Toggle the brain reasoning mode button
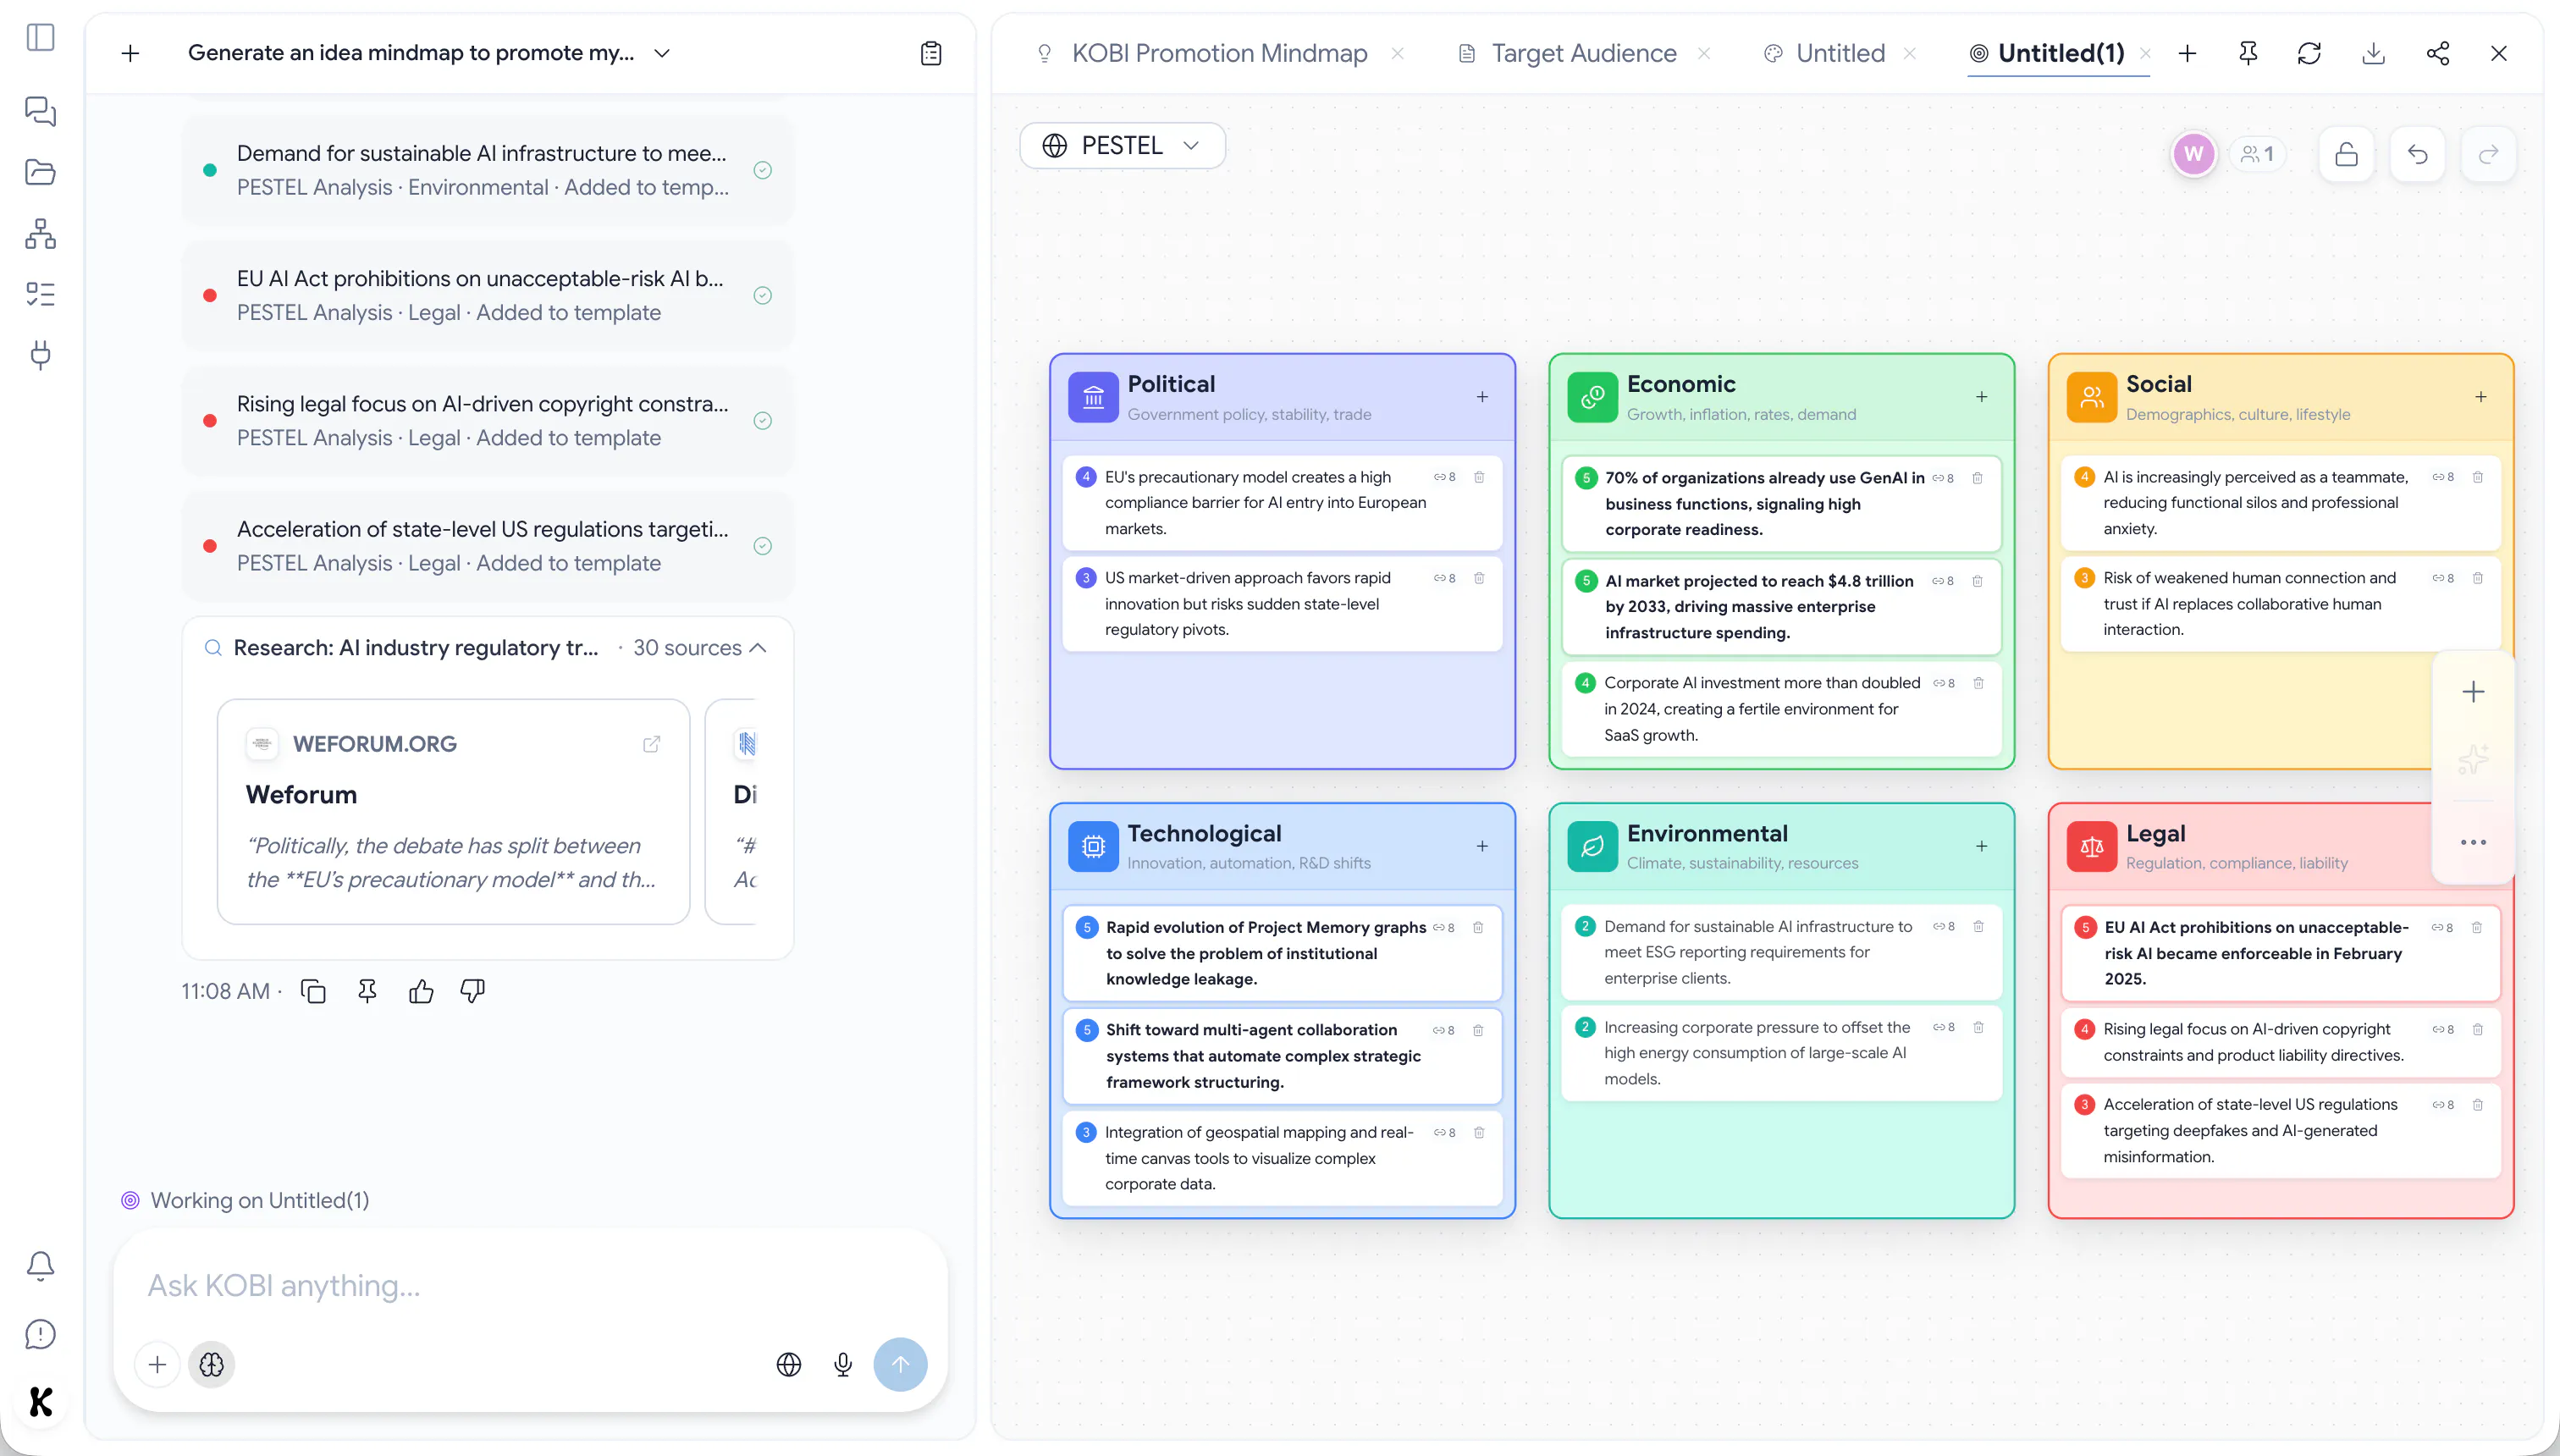Viewport: 2560px width, 1456px height. (211, 1364)
